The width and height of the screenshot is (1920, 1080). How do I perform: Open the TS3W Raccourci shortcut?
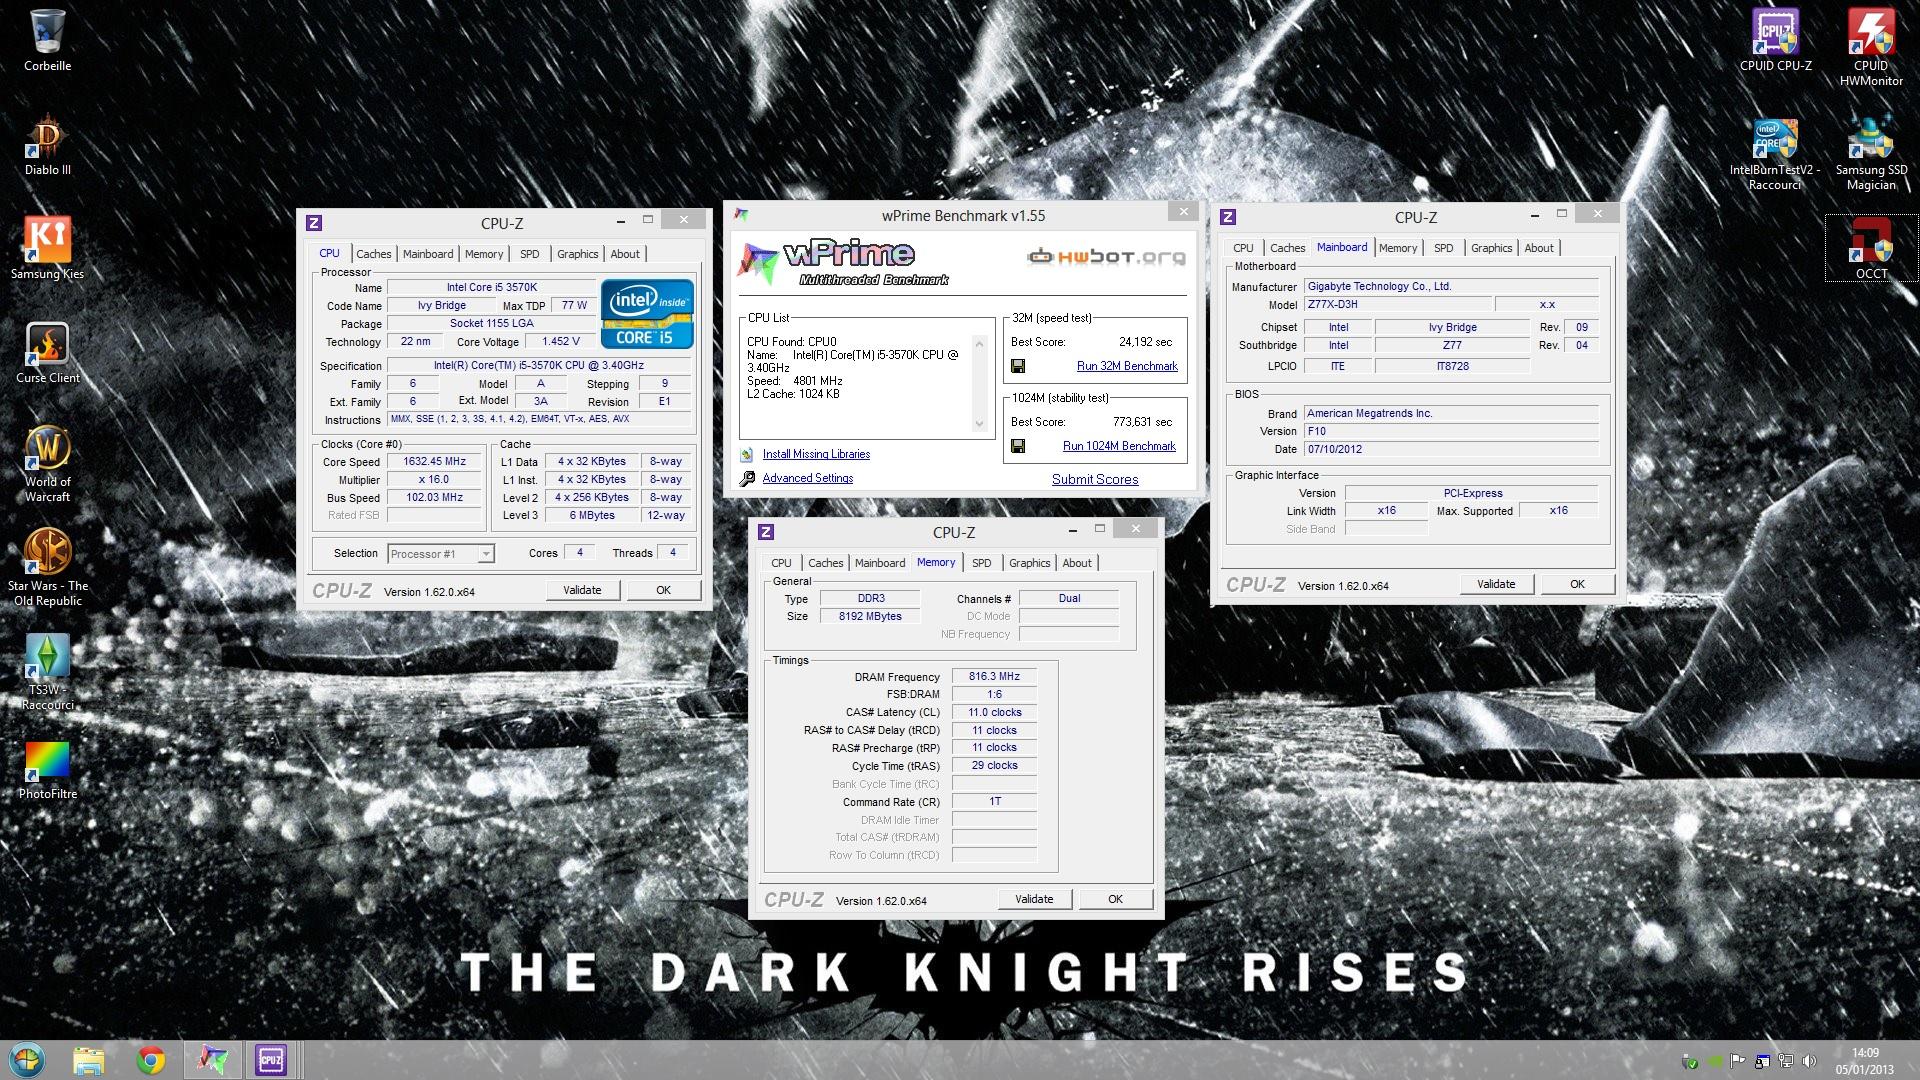pos(47,672)
